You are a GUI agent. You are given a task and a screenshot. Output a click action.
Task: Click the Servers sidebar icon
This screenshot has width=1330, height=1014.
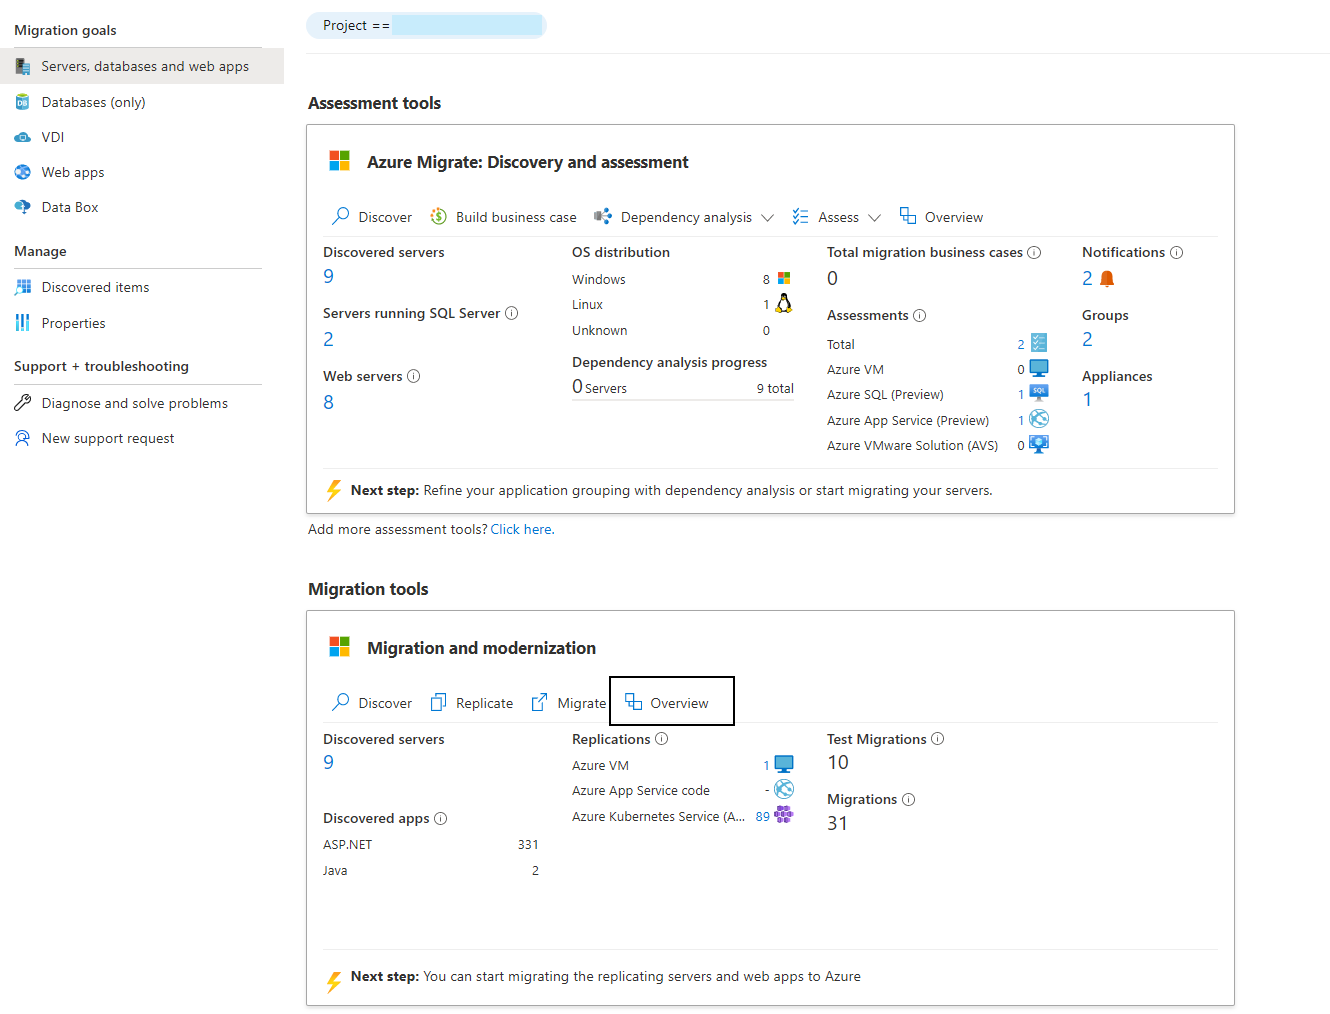pyautogui.click(x=22, y=66)
